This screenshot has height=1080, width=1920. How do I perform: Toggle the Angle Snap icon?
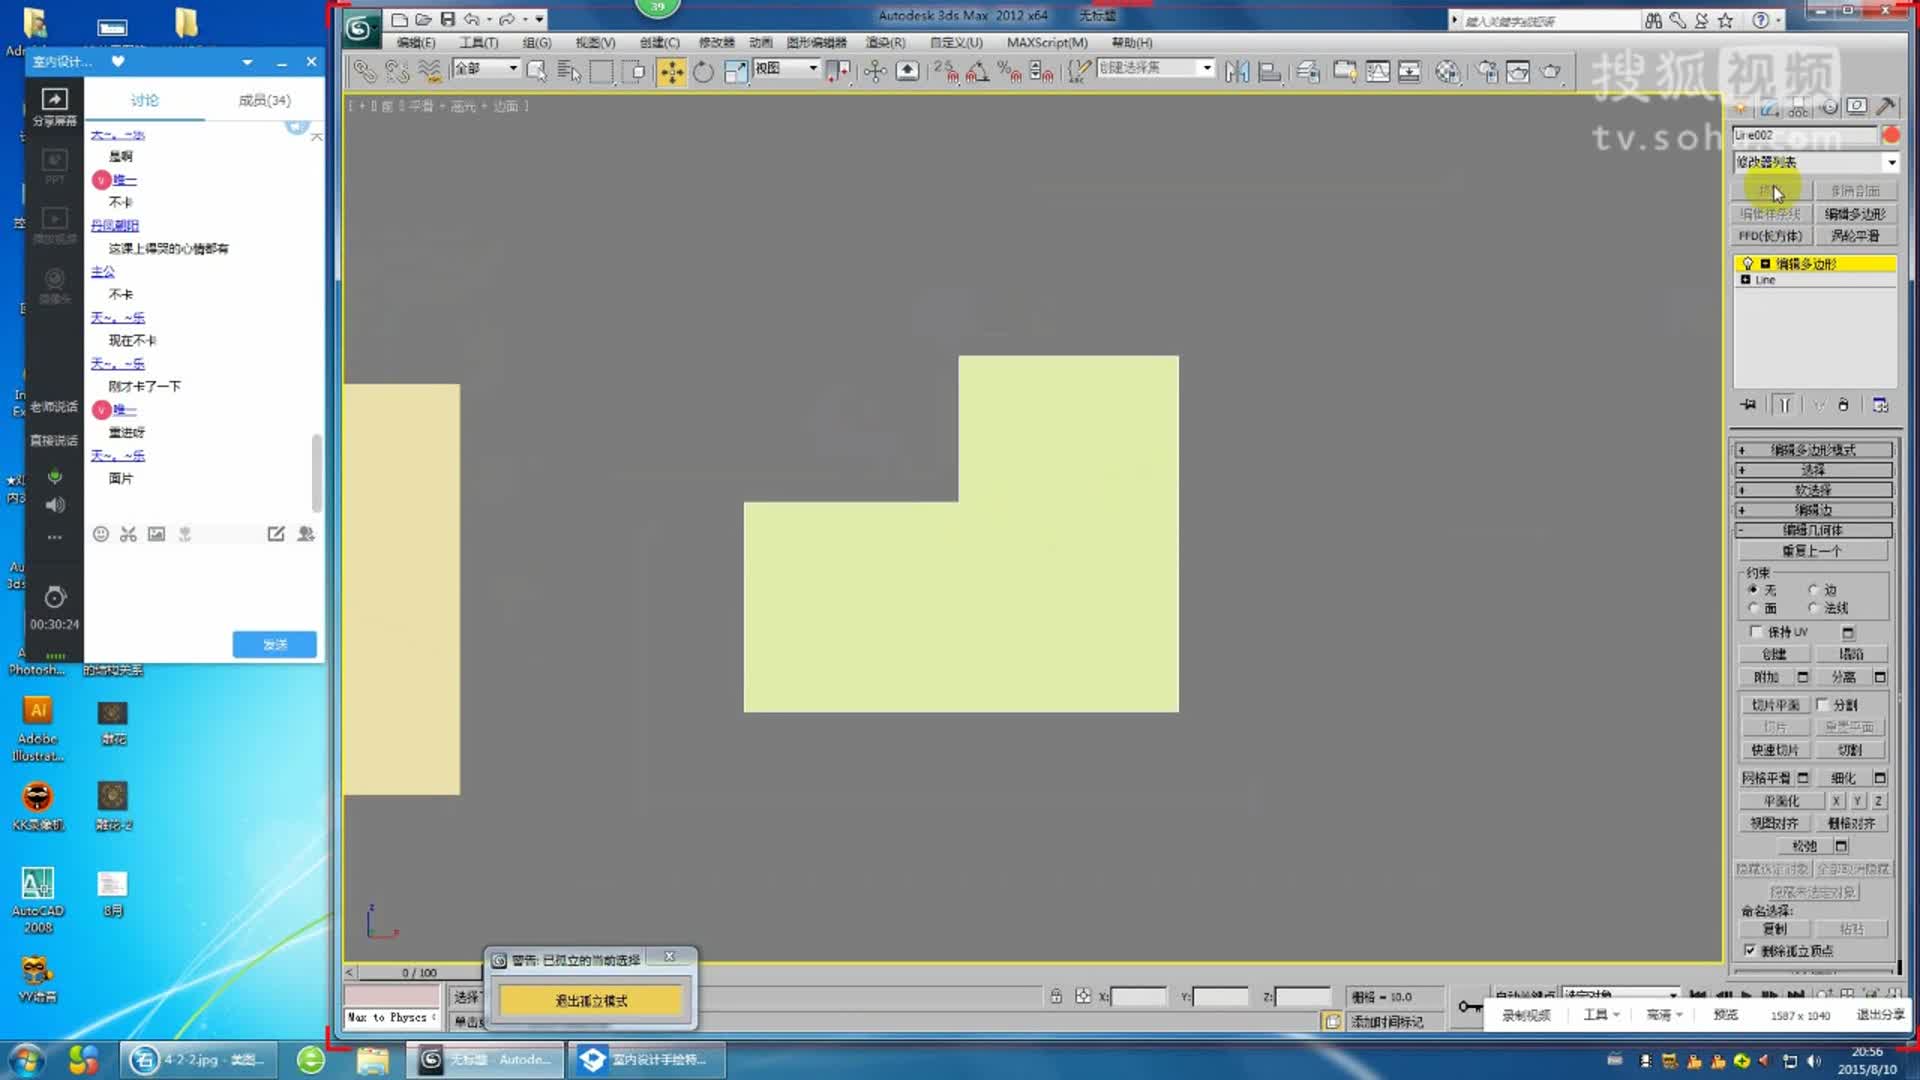tap(977, 71)
